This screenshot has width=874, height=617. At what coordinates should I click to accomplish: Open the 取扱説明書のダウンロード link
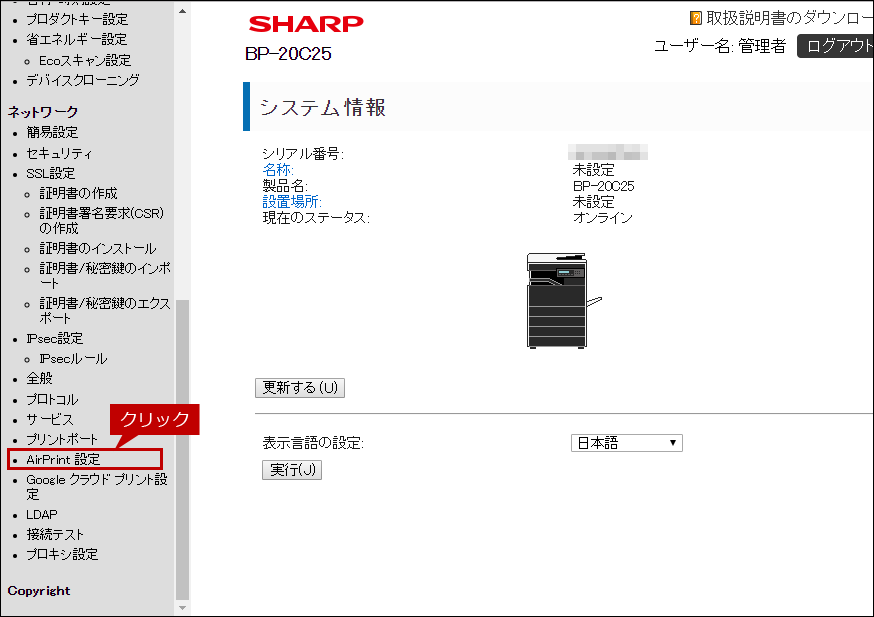pos(789,18)
